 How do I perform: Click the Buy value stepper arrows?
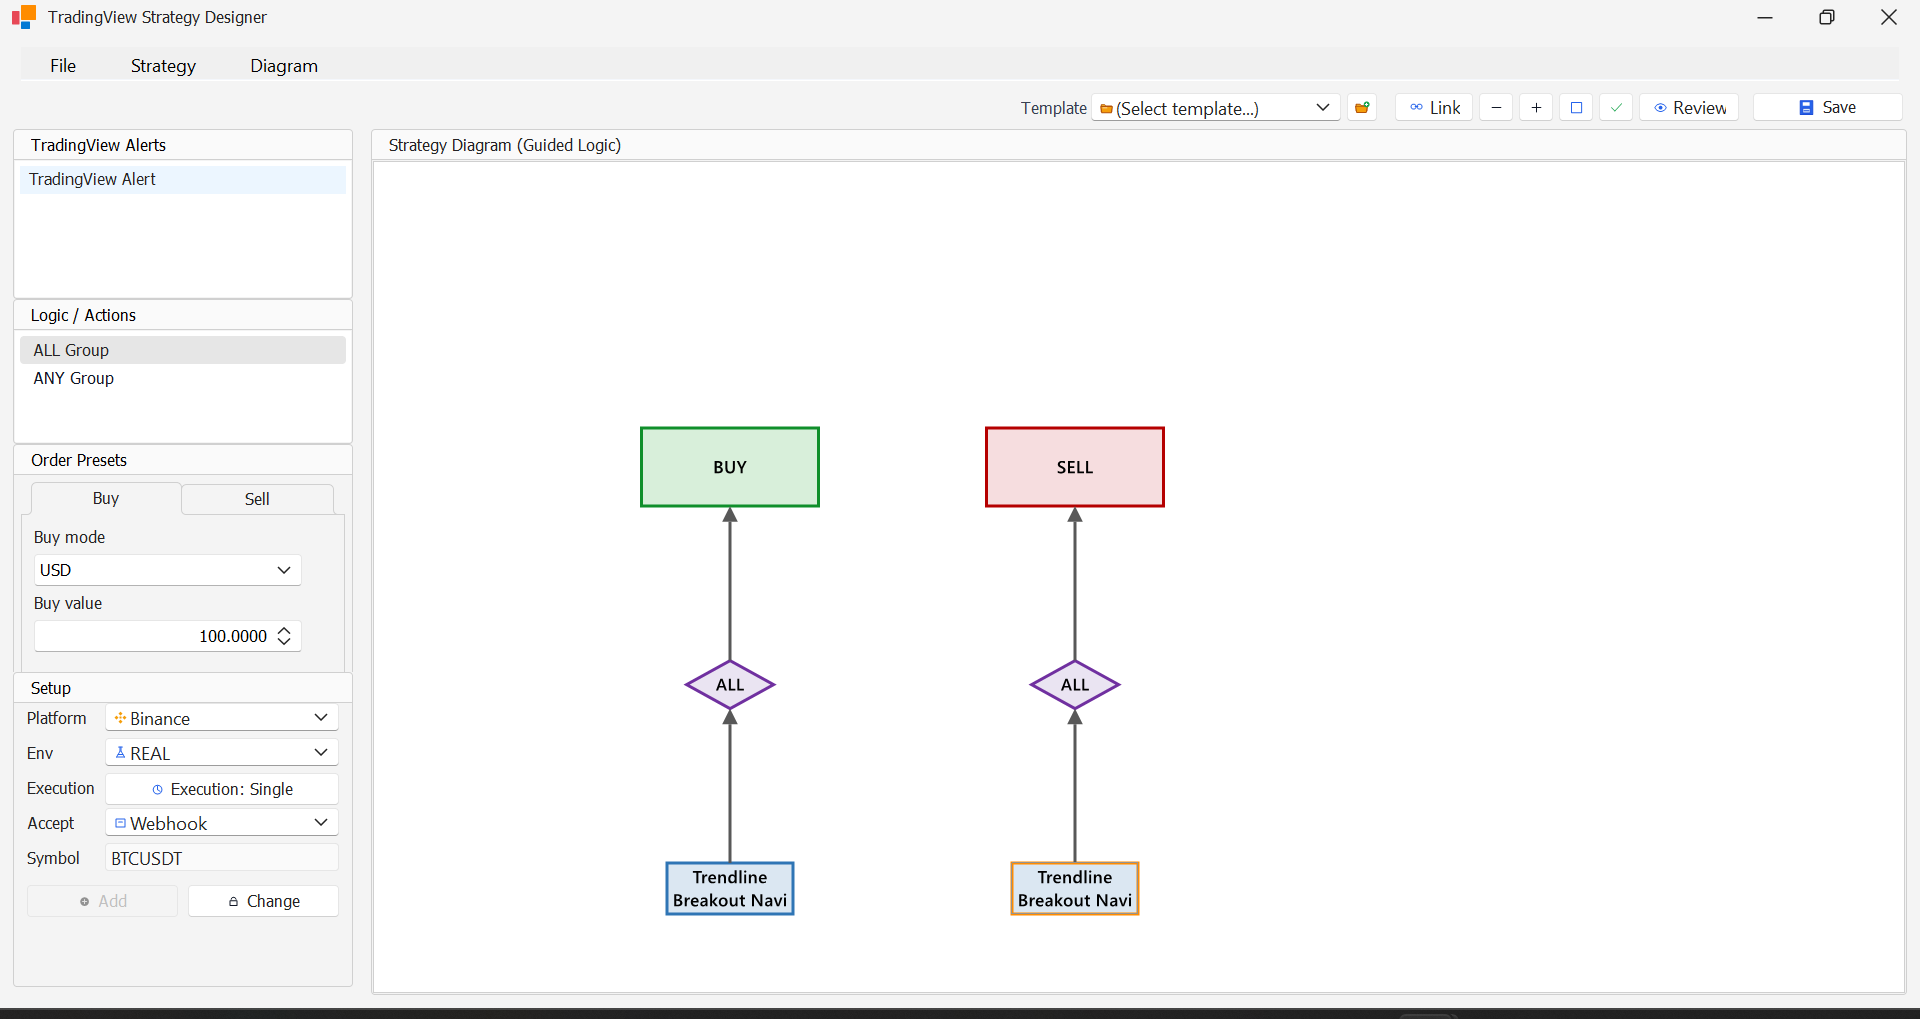(x=284, y=636)
